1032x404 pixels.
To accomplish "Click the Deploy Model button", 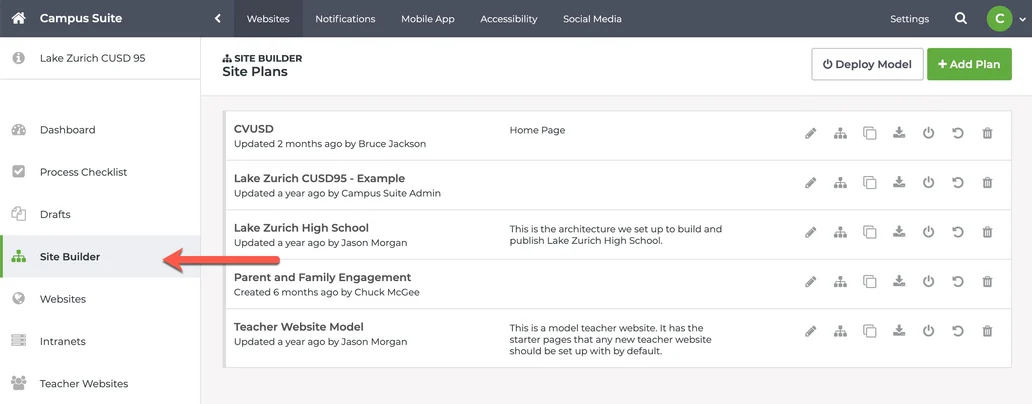I will [x=866, y=64].
